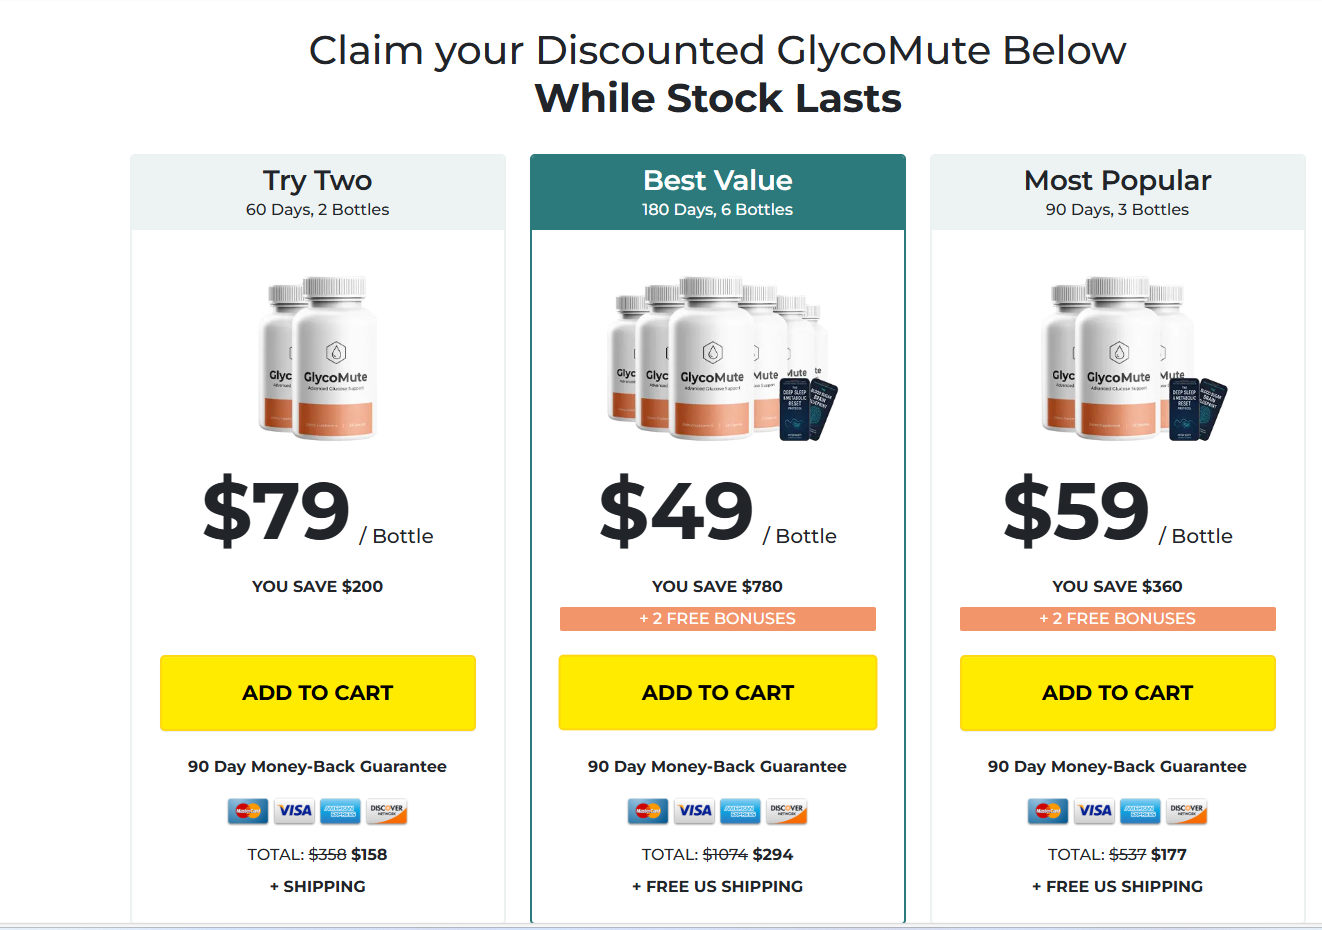The width and height of the screenshot is (1322, 930).
Task: Click the VISA icon under Best Value package
Action: click(693, 811)
